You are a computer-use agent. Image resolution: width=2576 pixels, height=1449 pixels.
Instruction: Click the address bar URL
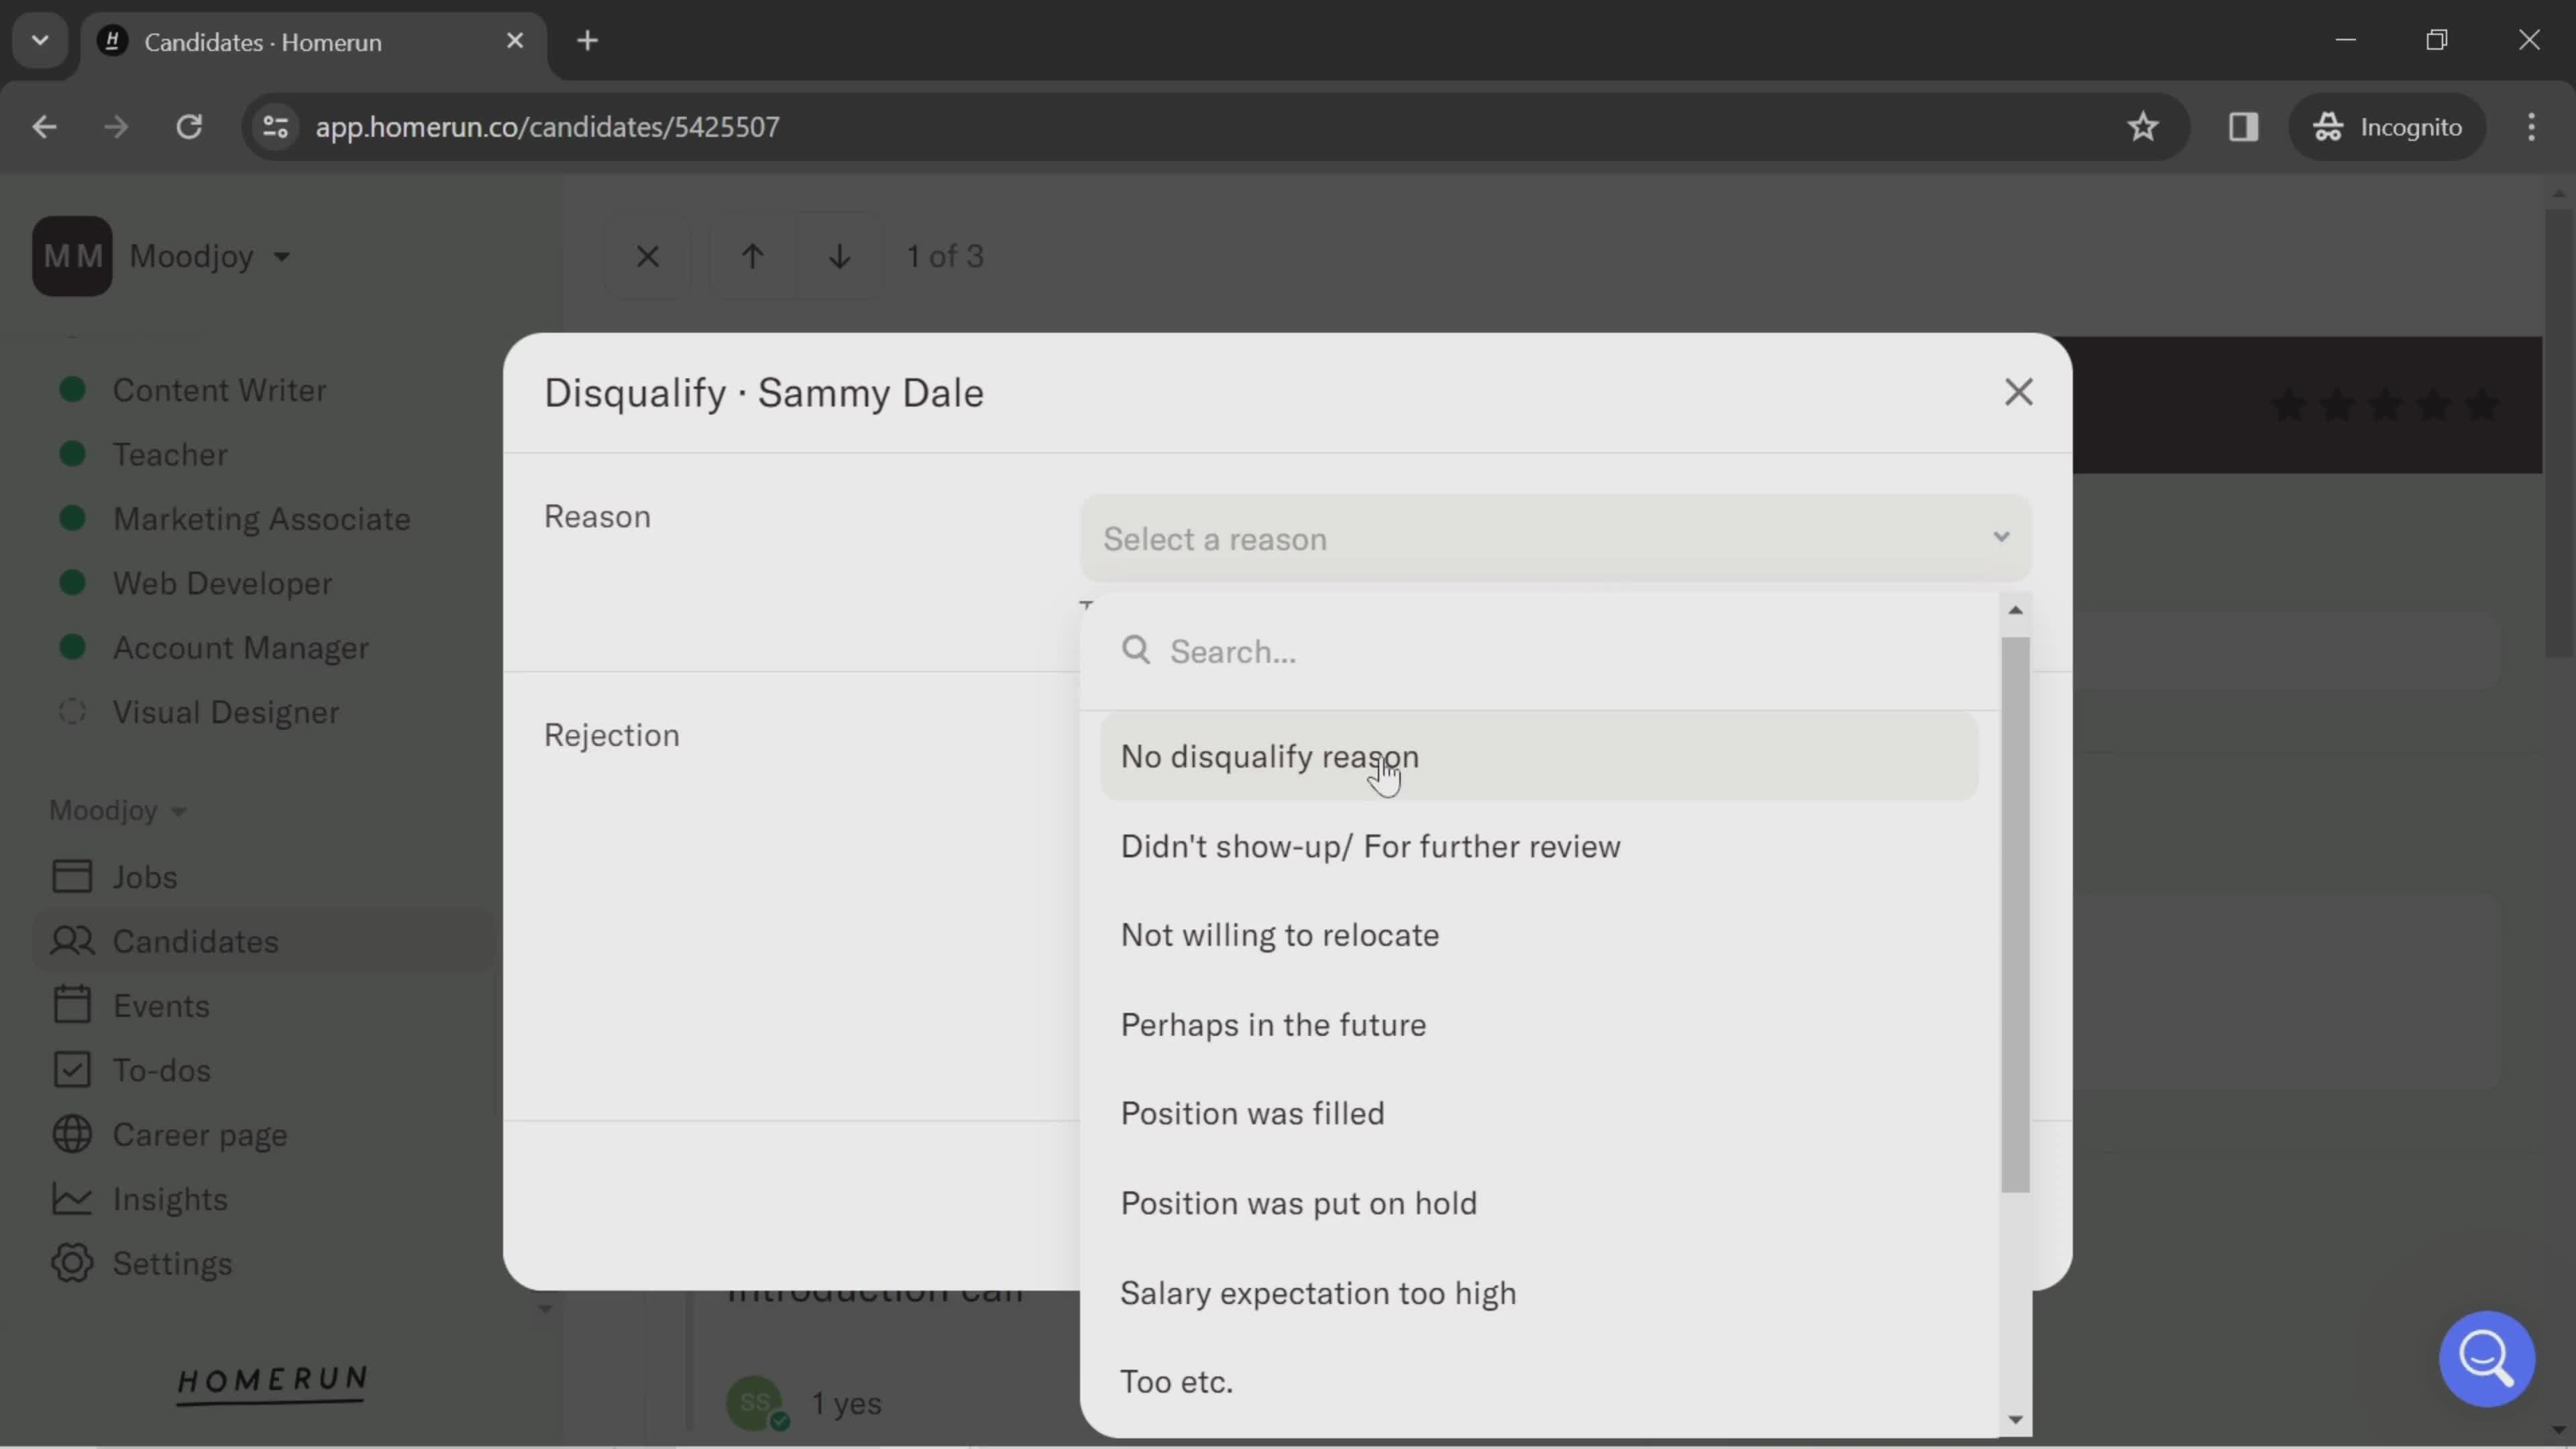(547, 127)
